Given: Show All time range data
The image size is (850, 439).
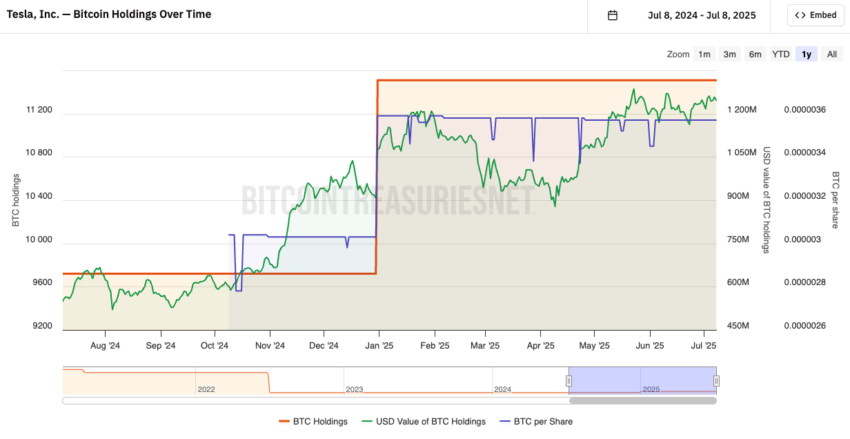Looking at the screenshot, I should point(832,54).
